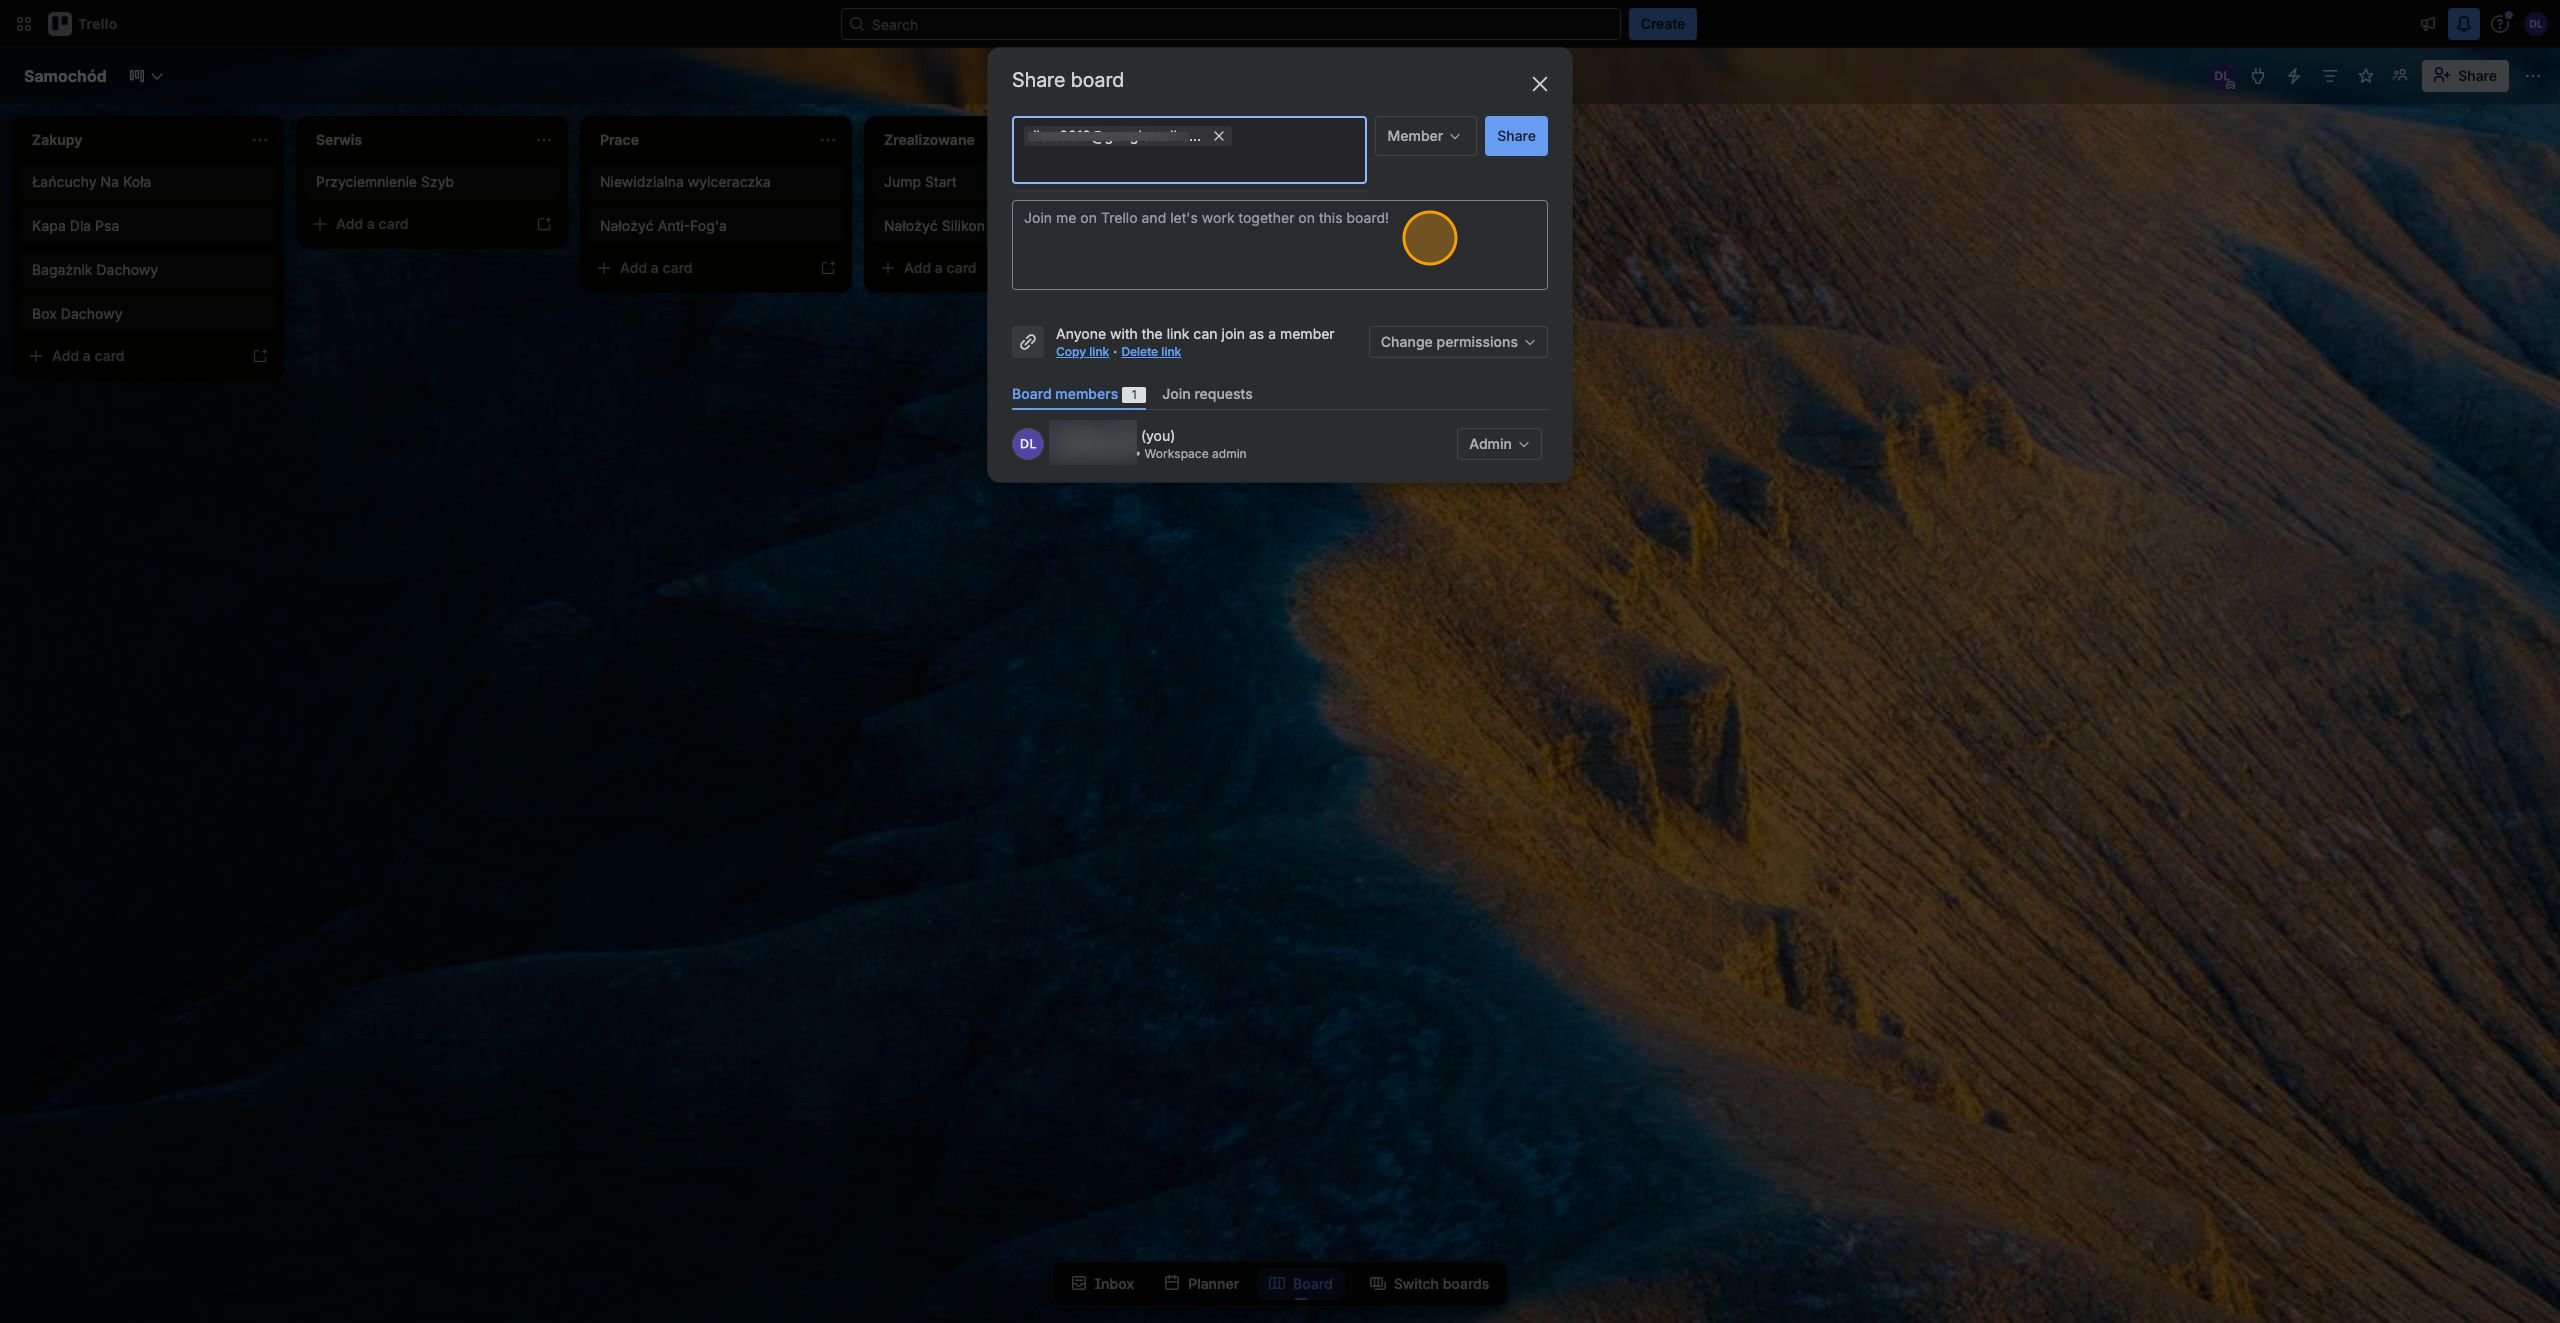Click the link icon beside invite link text
Viewport: 2560px width, 1323px height.
point(1027,342)
